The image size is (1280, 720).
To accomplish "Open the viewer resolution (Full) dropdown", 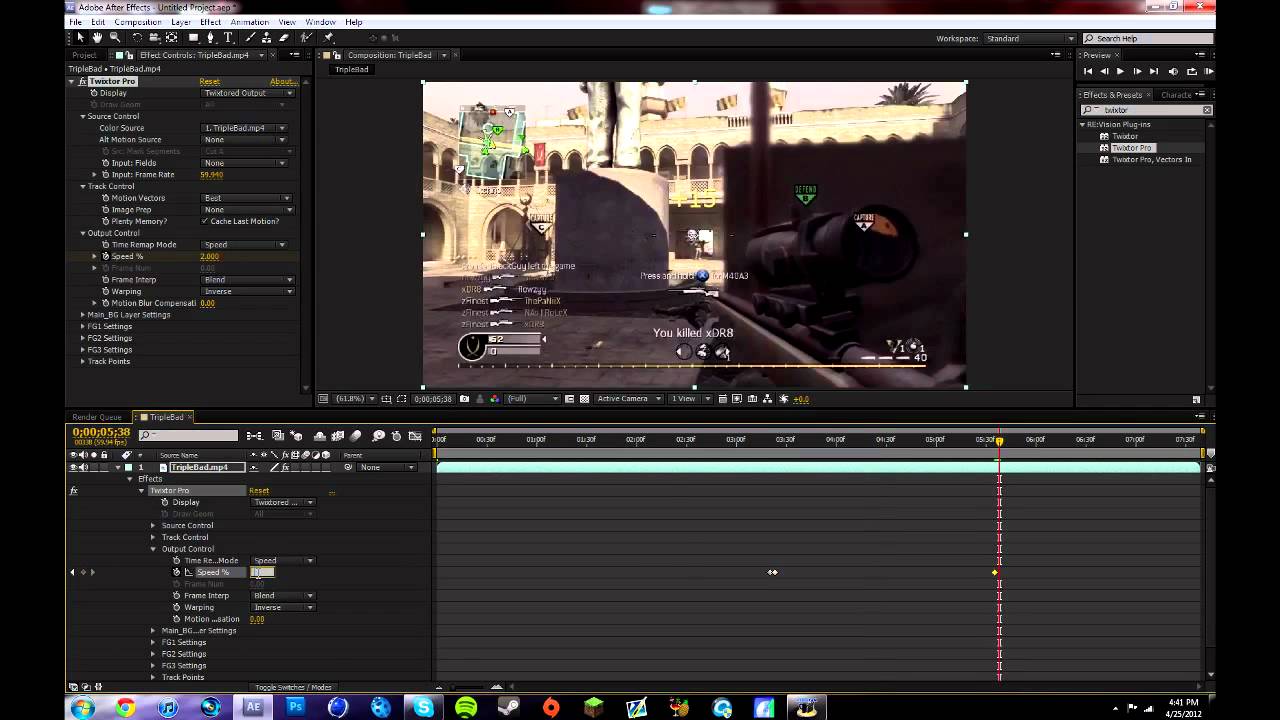I will tap(534, 399).
